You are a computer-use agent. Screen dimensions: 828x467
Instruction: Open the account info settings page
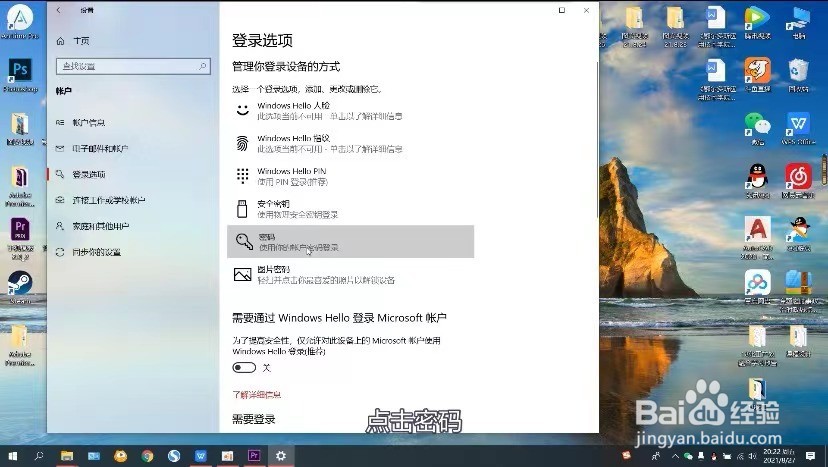pos(80,123)
